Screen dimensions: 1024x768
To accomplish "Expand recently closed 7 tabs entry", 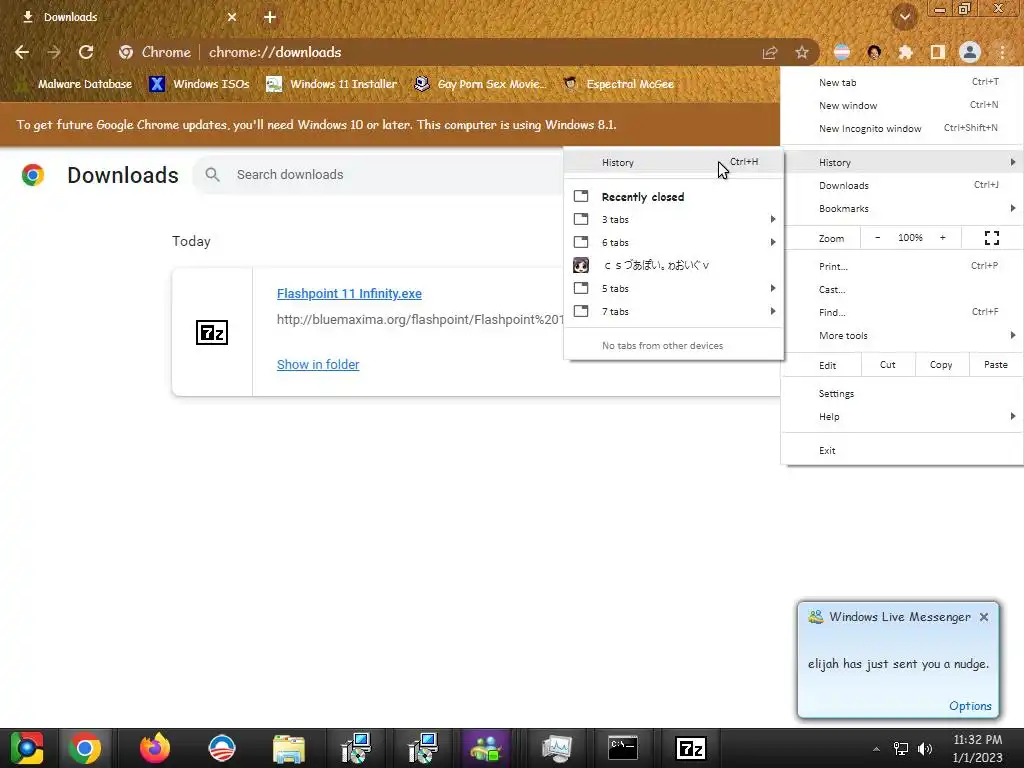I will click(673, 312).
